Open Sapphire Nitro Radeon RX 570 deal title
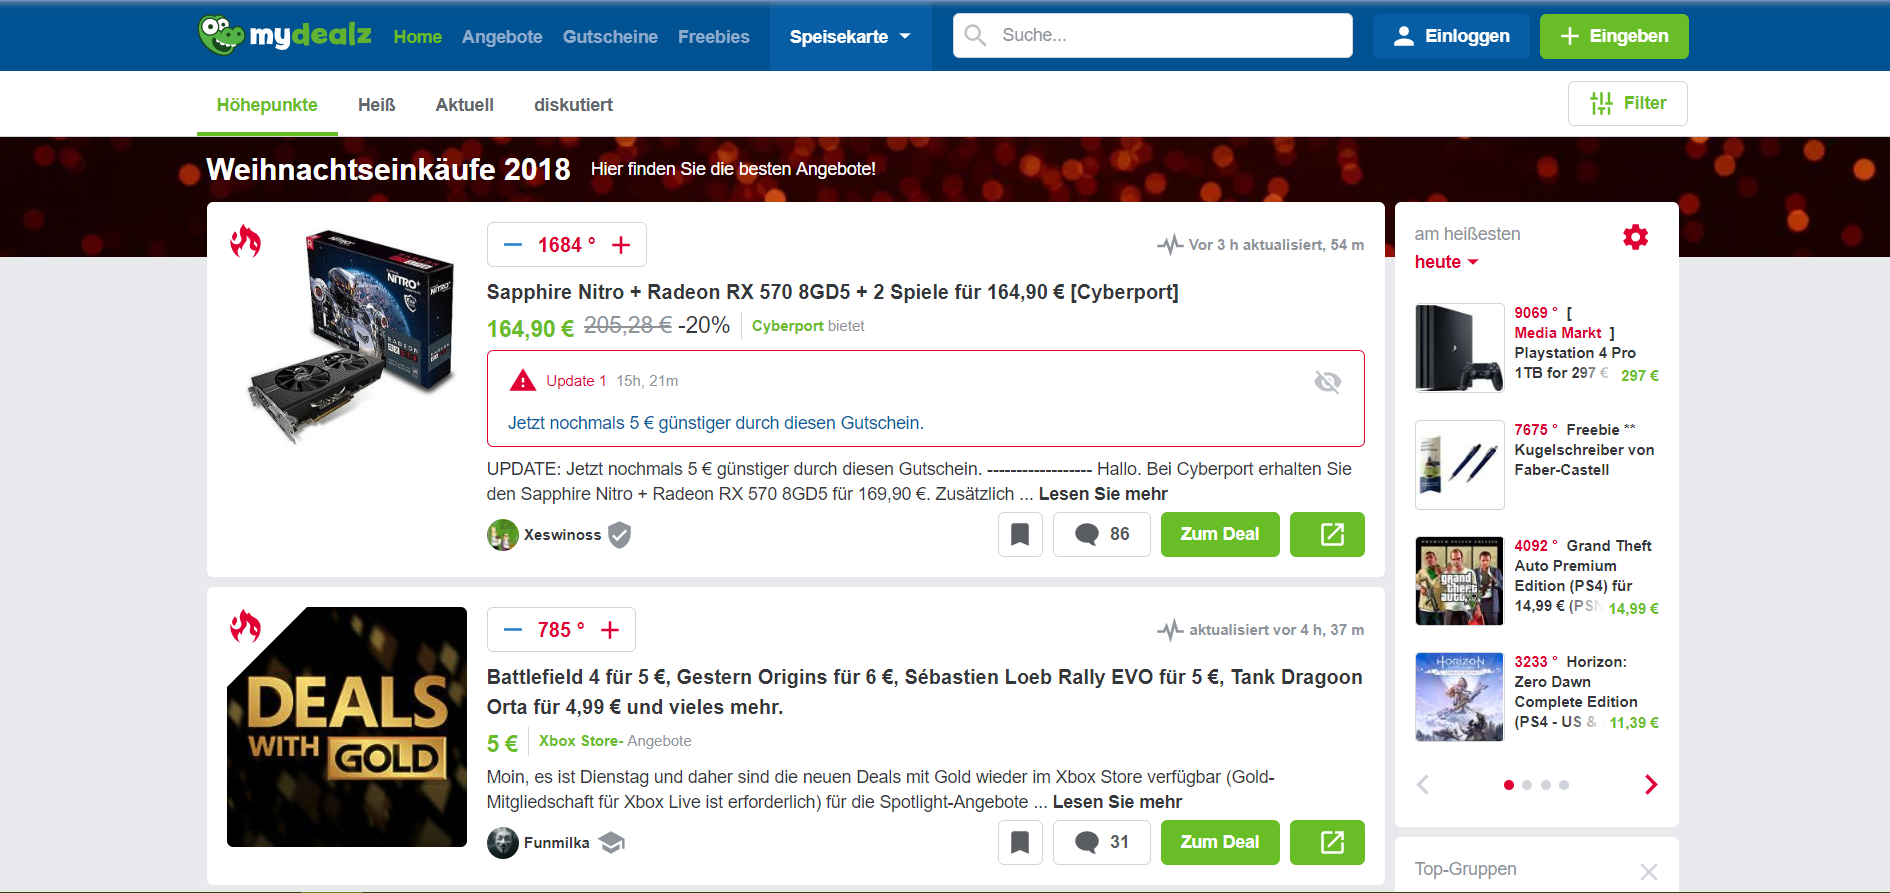Viewport: 1890px width, 893px height. tap(832, 292)
